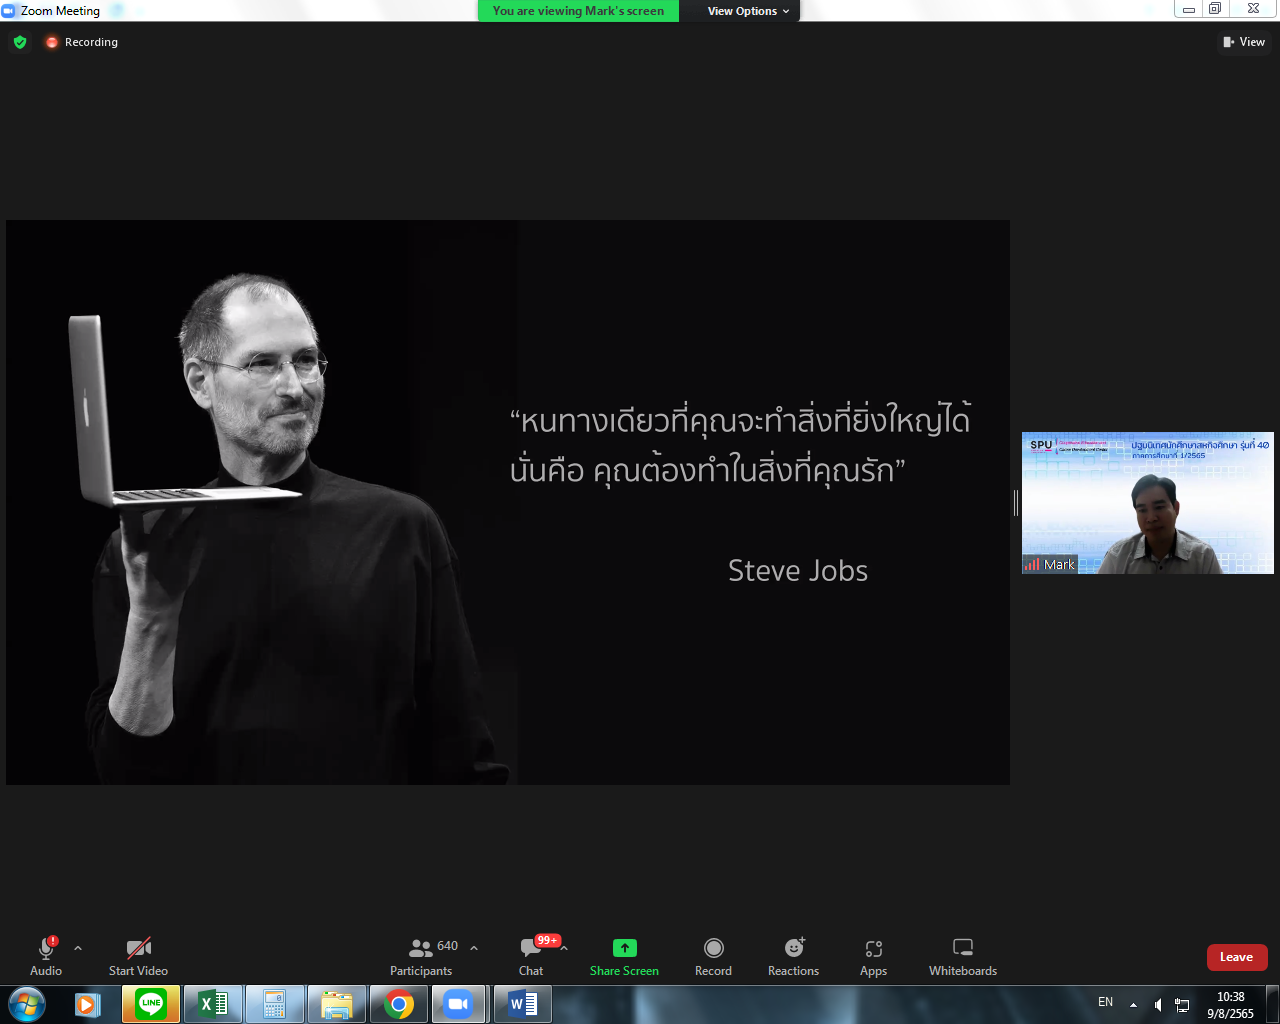Screen dimensions: 1280x1024
Task: Open LINE from the taskbar
Action: pyautogui.click(x=151, y=1003)
